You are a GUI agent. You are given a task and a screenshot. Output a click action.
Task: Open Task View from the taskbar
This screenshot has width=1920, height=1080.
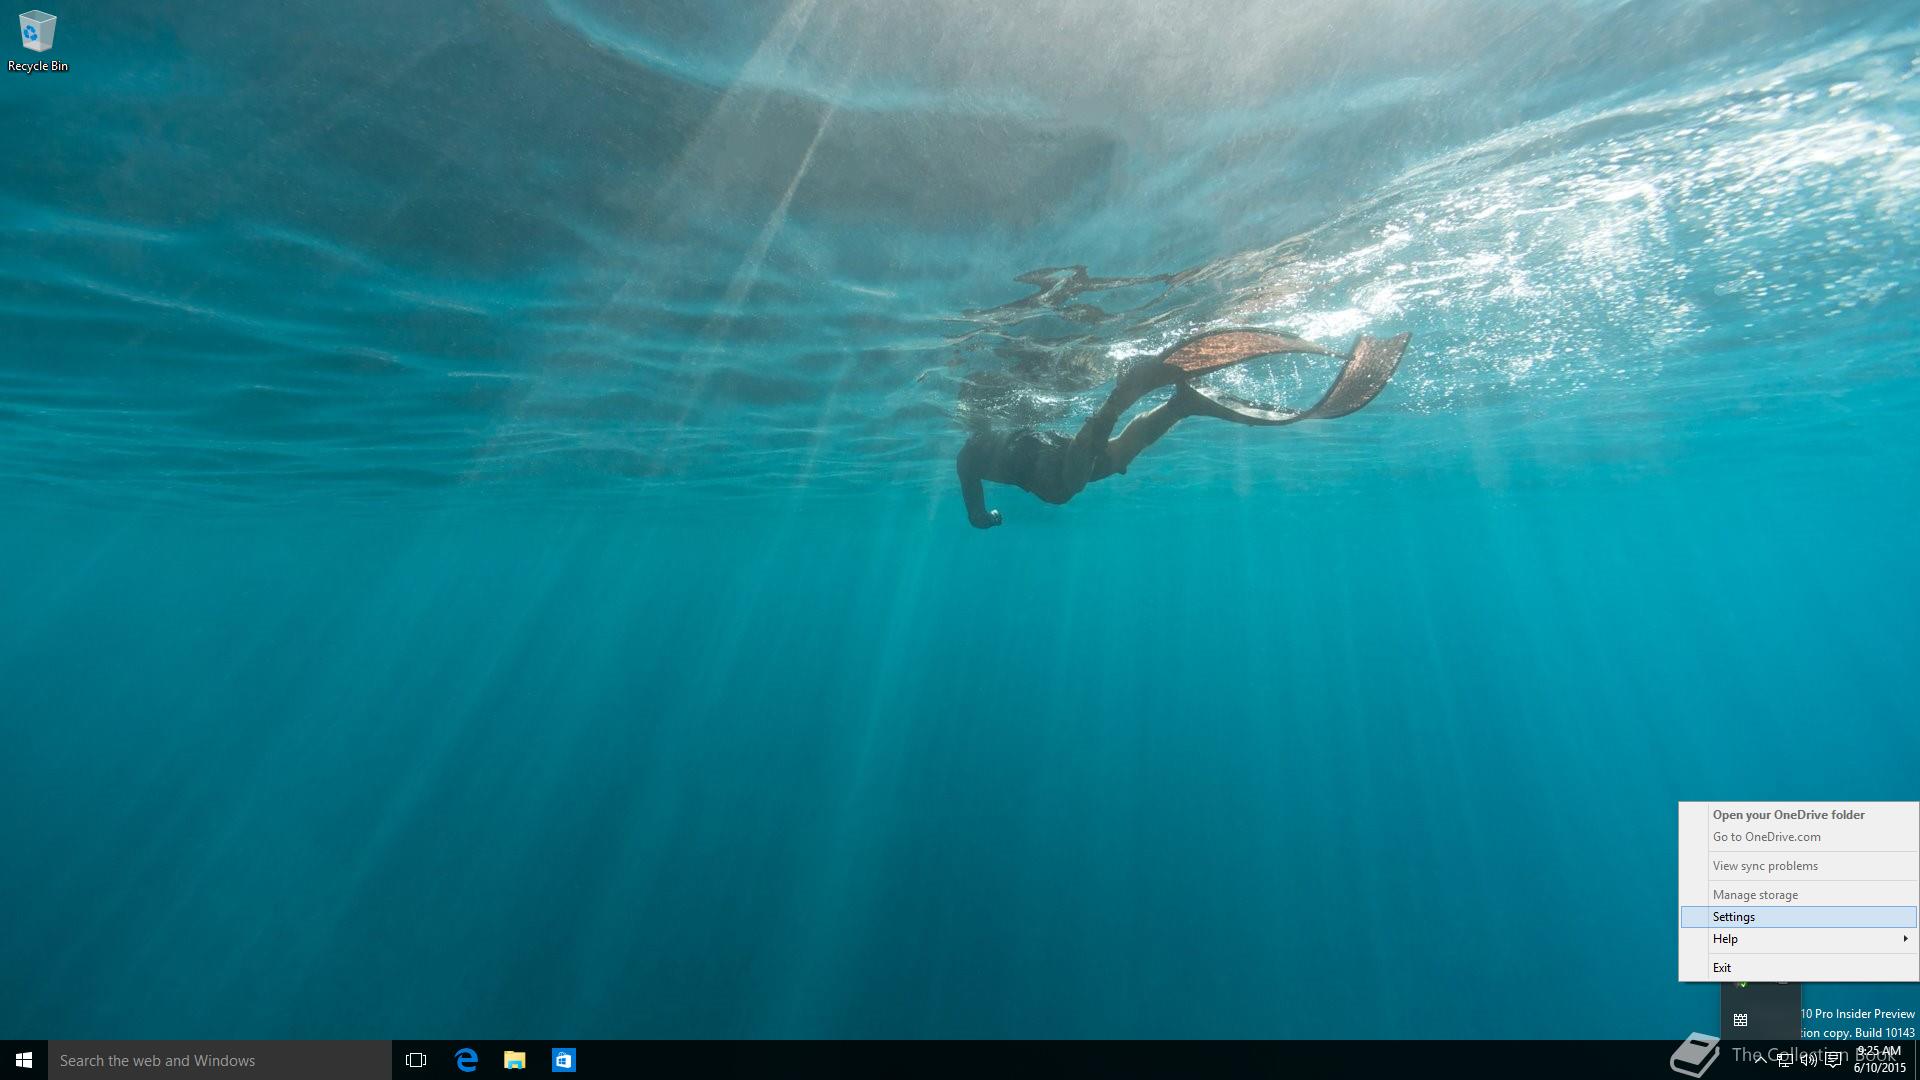(x=416, y=1060)
